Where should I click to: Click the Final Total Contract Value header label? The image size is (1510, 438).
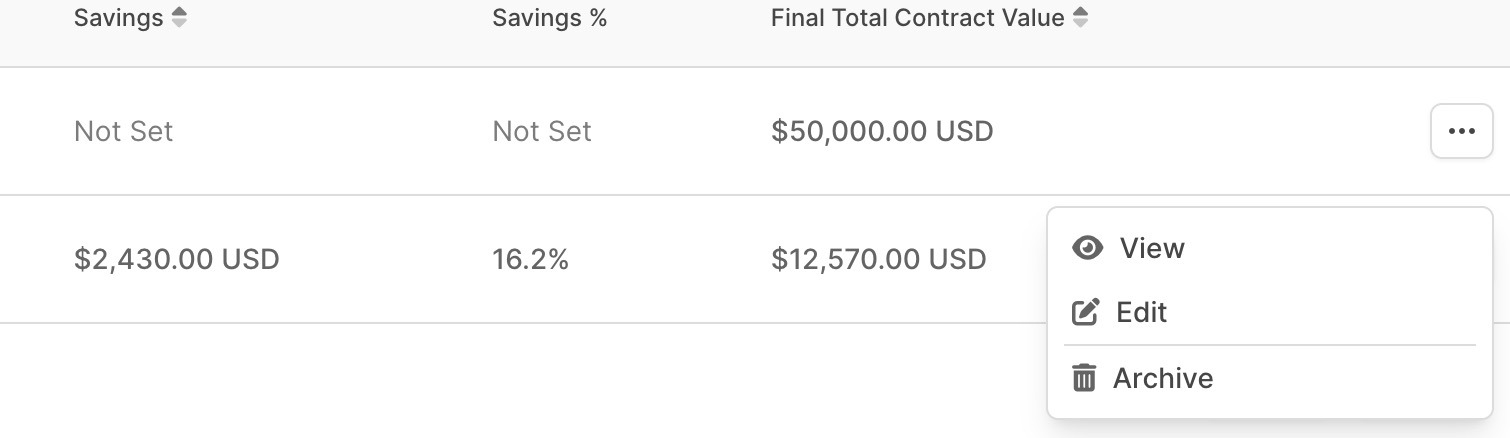pos(917,18)
